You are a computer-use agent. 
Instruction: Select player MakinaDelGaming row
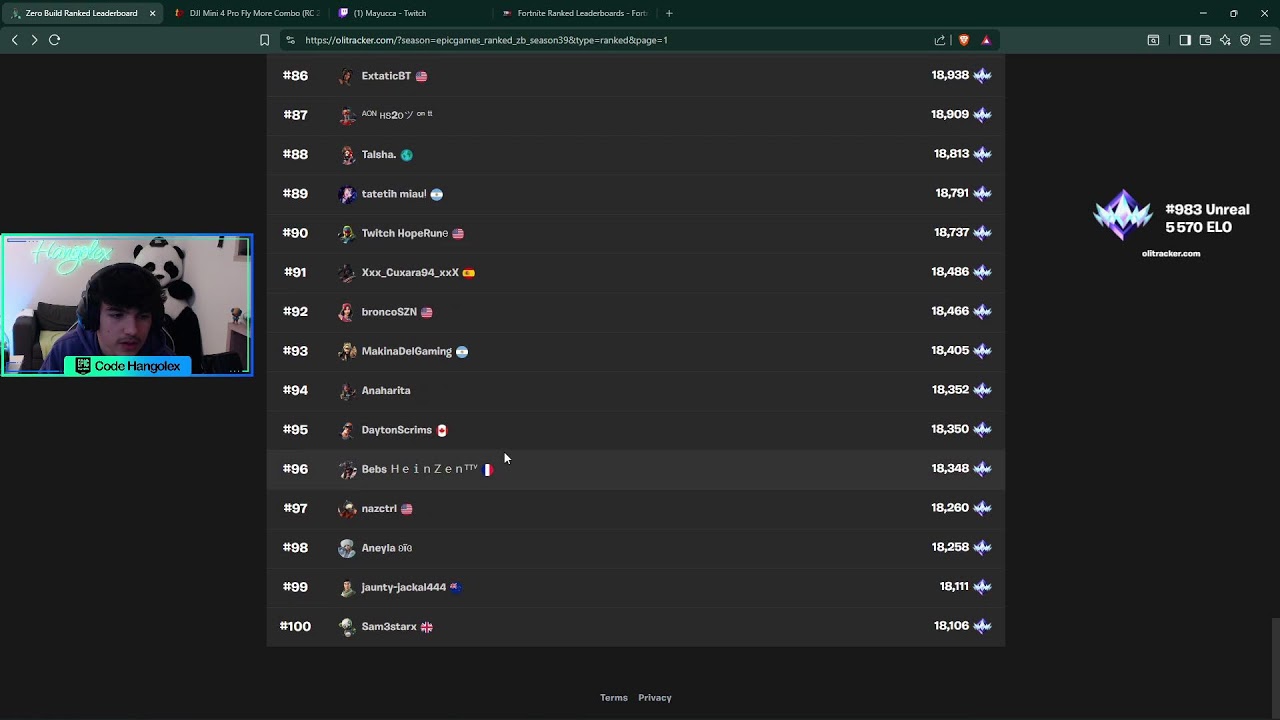click(636, 351)
